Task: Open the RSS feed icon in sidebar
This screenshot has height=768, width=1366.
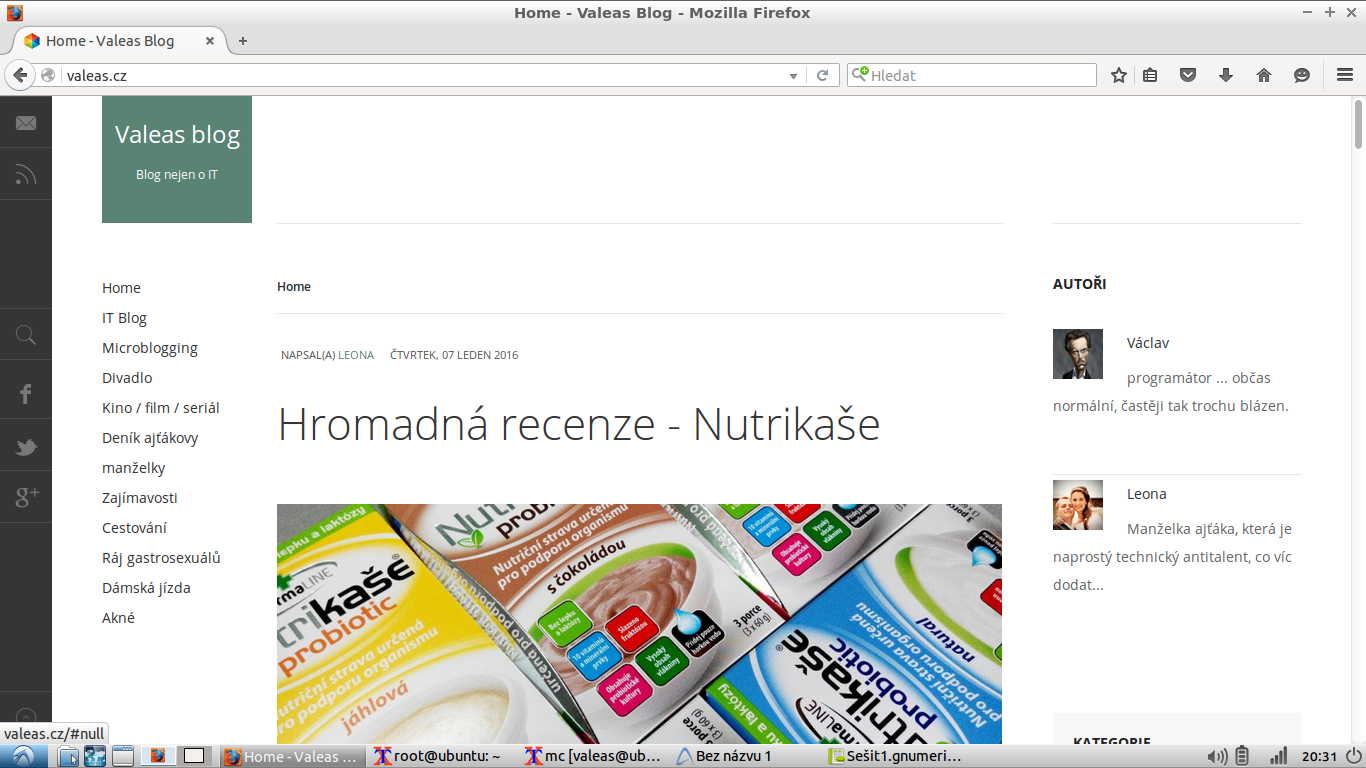Action: [26, 175]
